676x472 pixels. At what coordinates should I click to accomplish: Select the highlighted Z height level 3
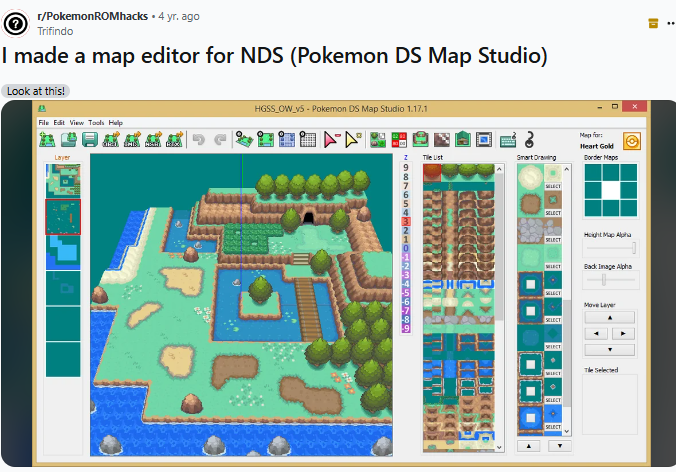406,222
